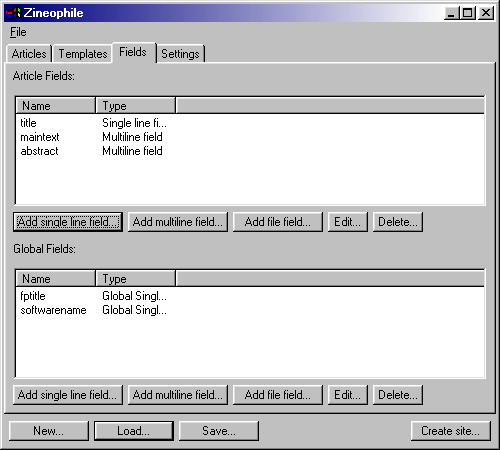Open the Settings tab
Image resolution: width=500 pixels, height=450 pixels.
(x=180, y=54)
